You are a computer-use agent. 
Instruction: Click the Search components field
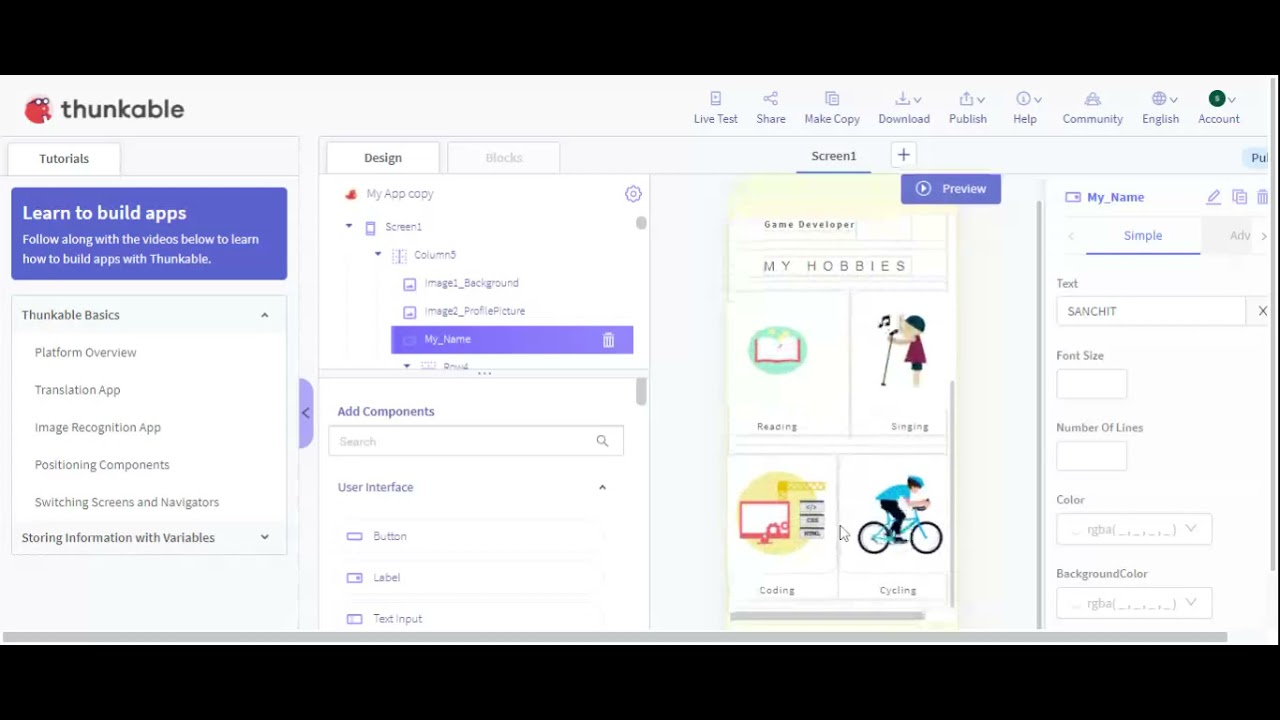[x=476, y=441]
